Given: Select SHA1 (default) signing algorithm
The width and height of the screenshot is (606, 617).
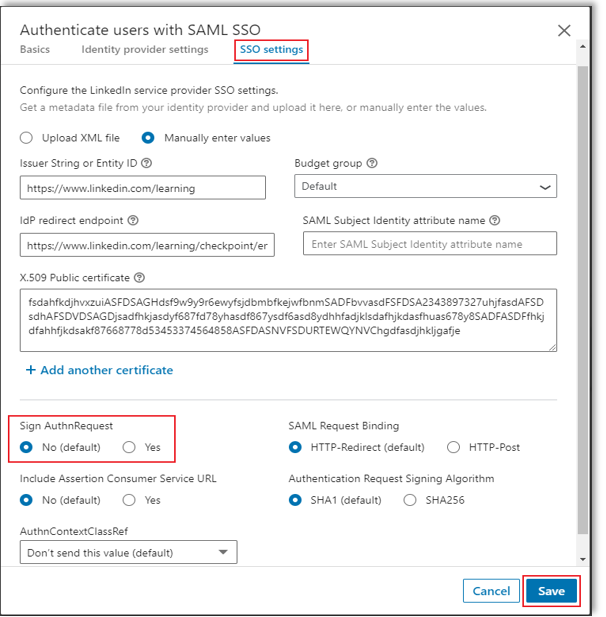Looking at the screenshot, I should pos(295,500).
